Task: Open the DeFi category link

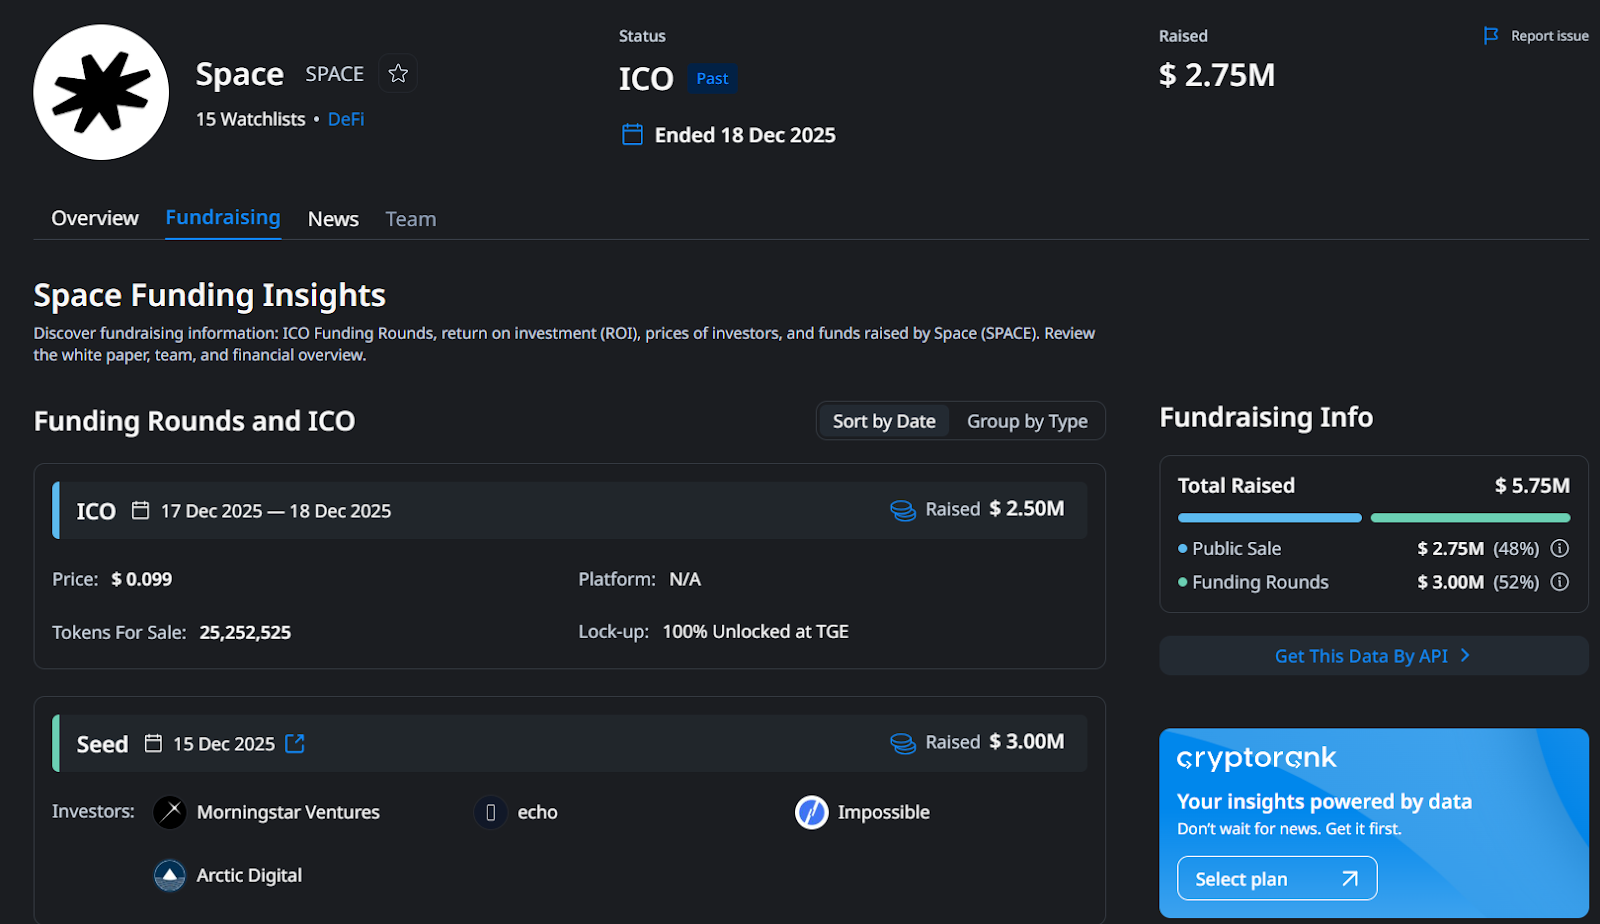Action: tap(346, 119)
